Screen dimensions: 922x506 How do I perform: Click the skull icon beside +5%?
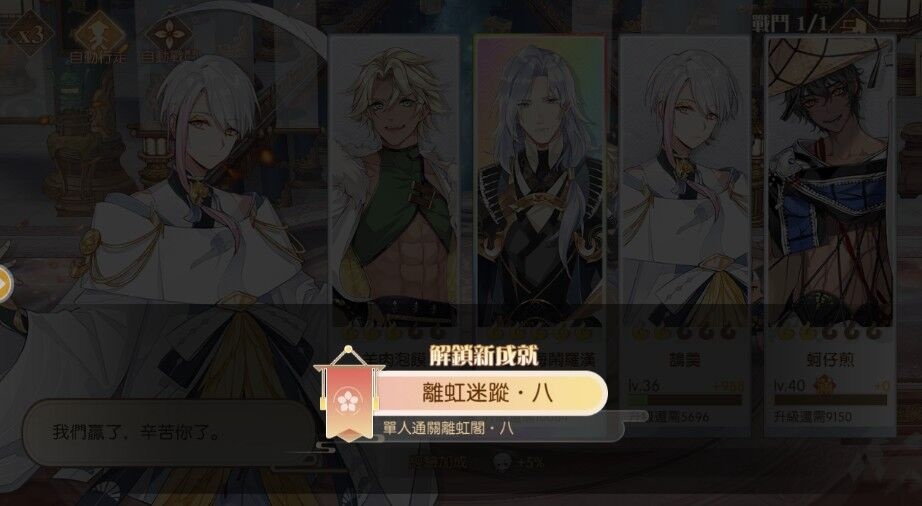(x=502, y=462)
